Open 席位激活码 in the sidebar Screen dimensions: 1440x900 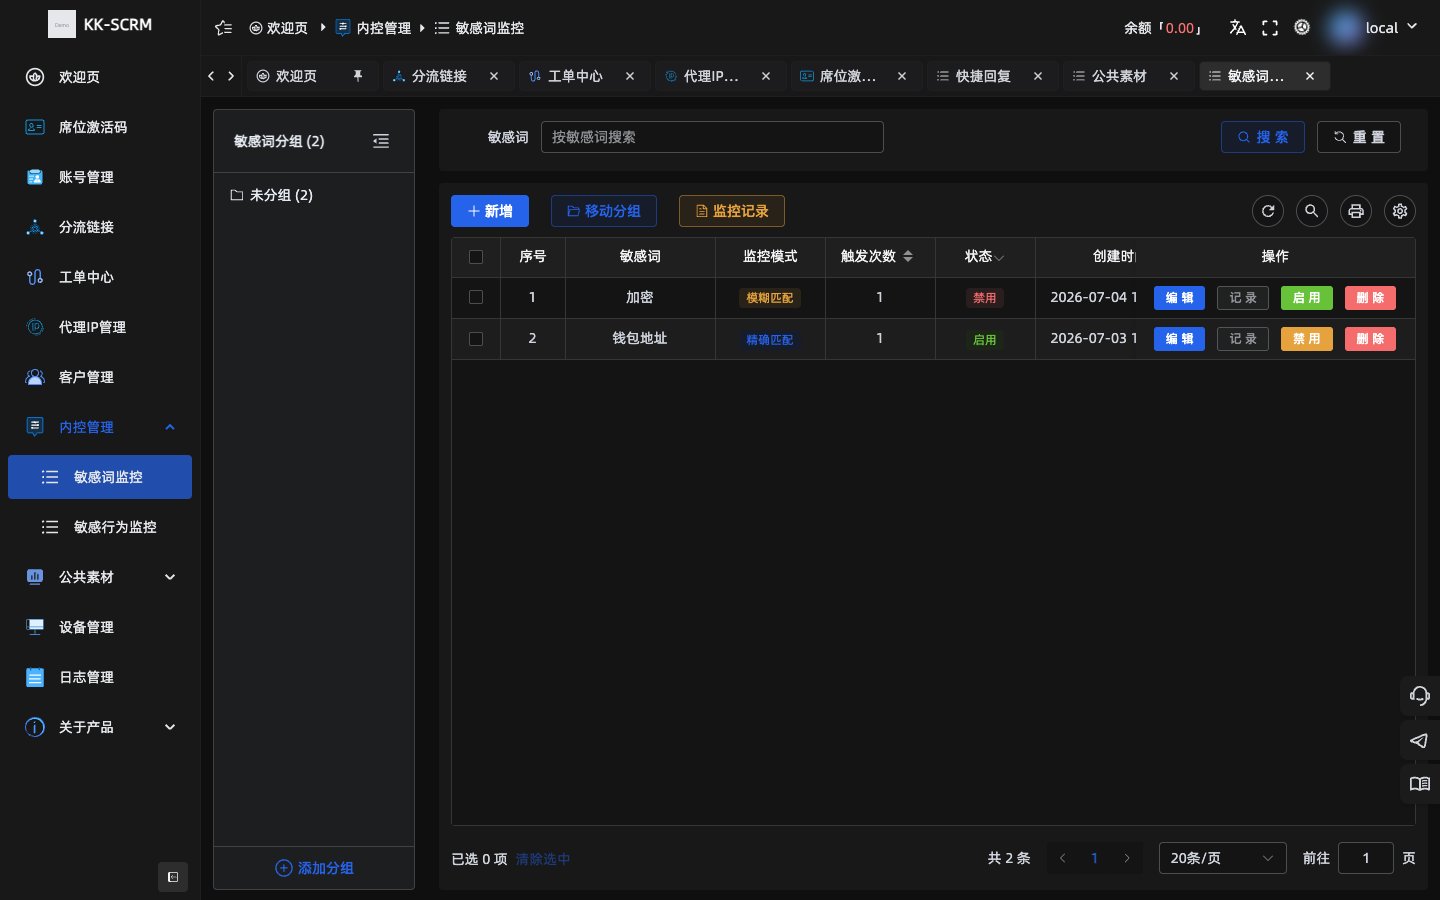100,127
